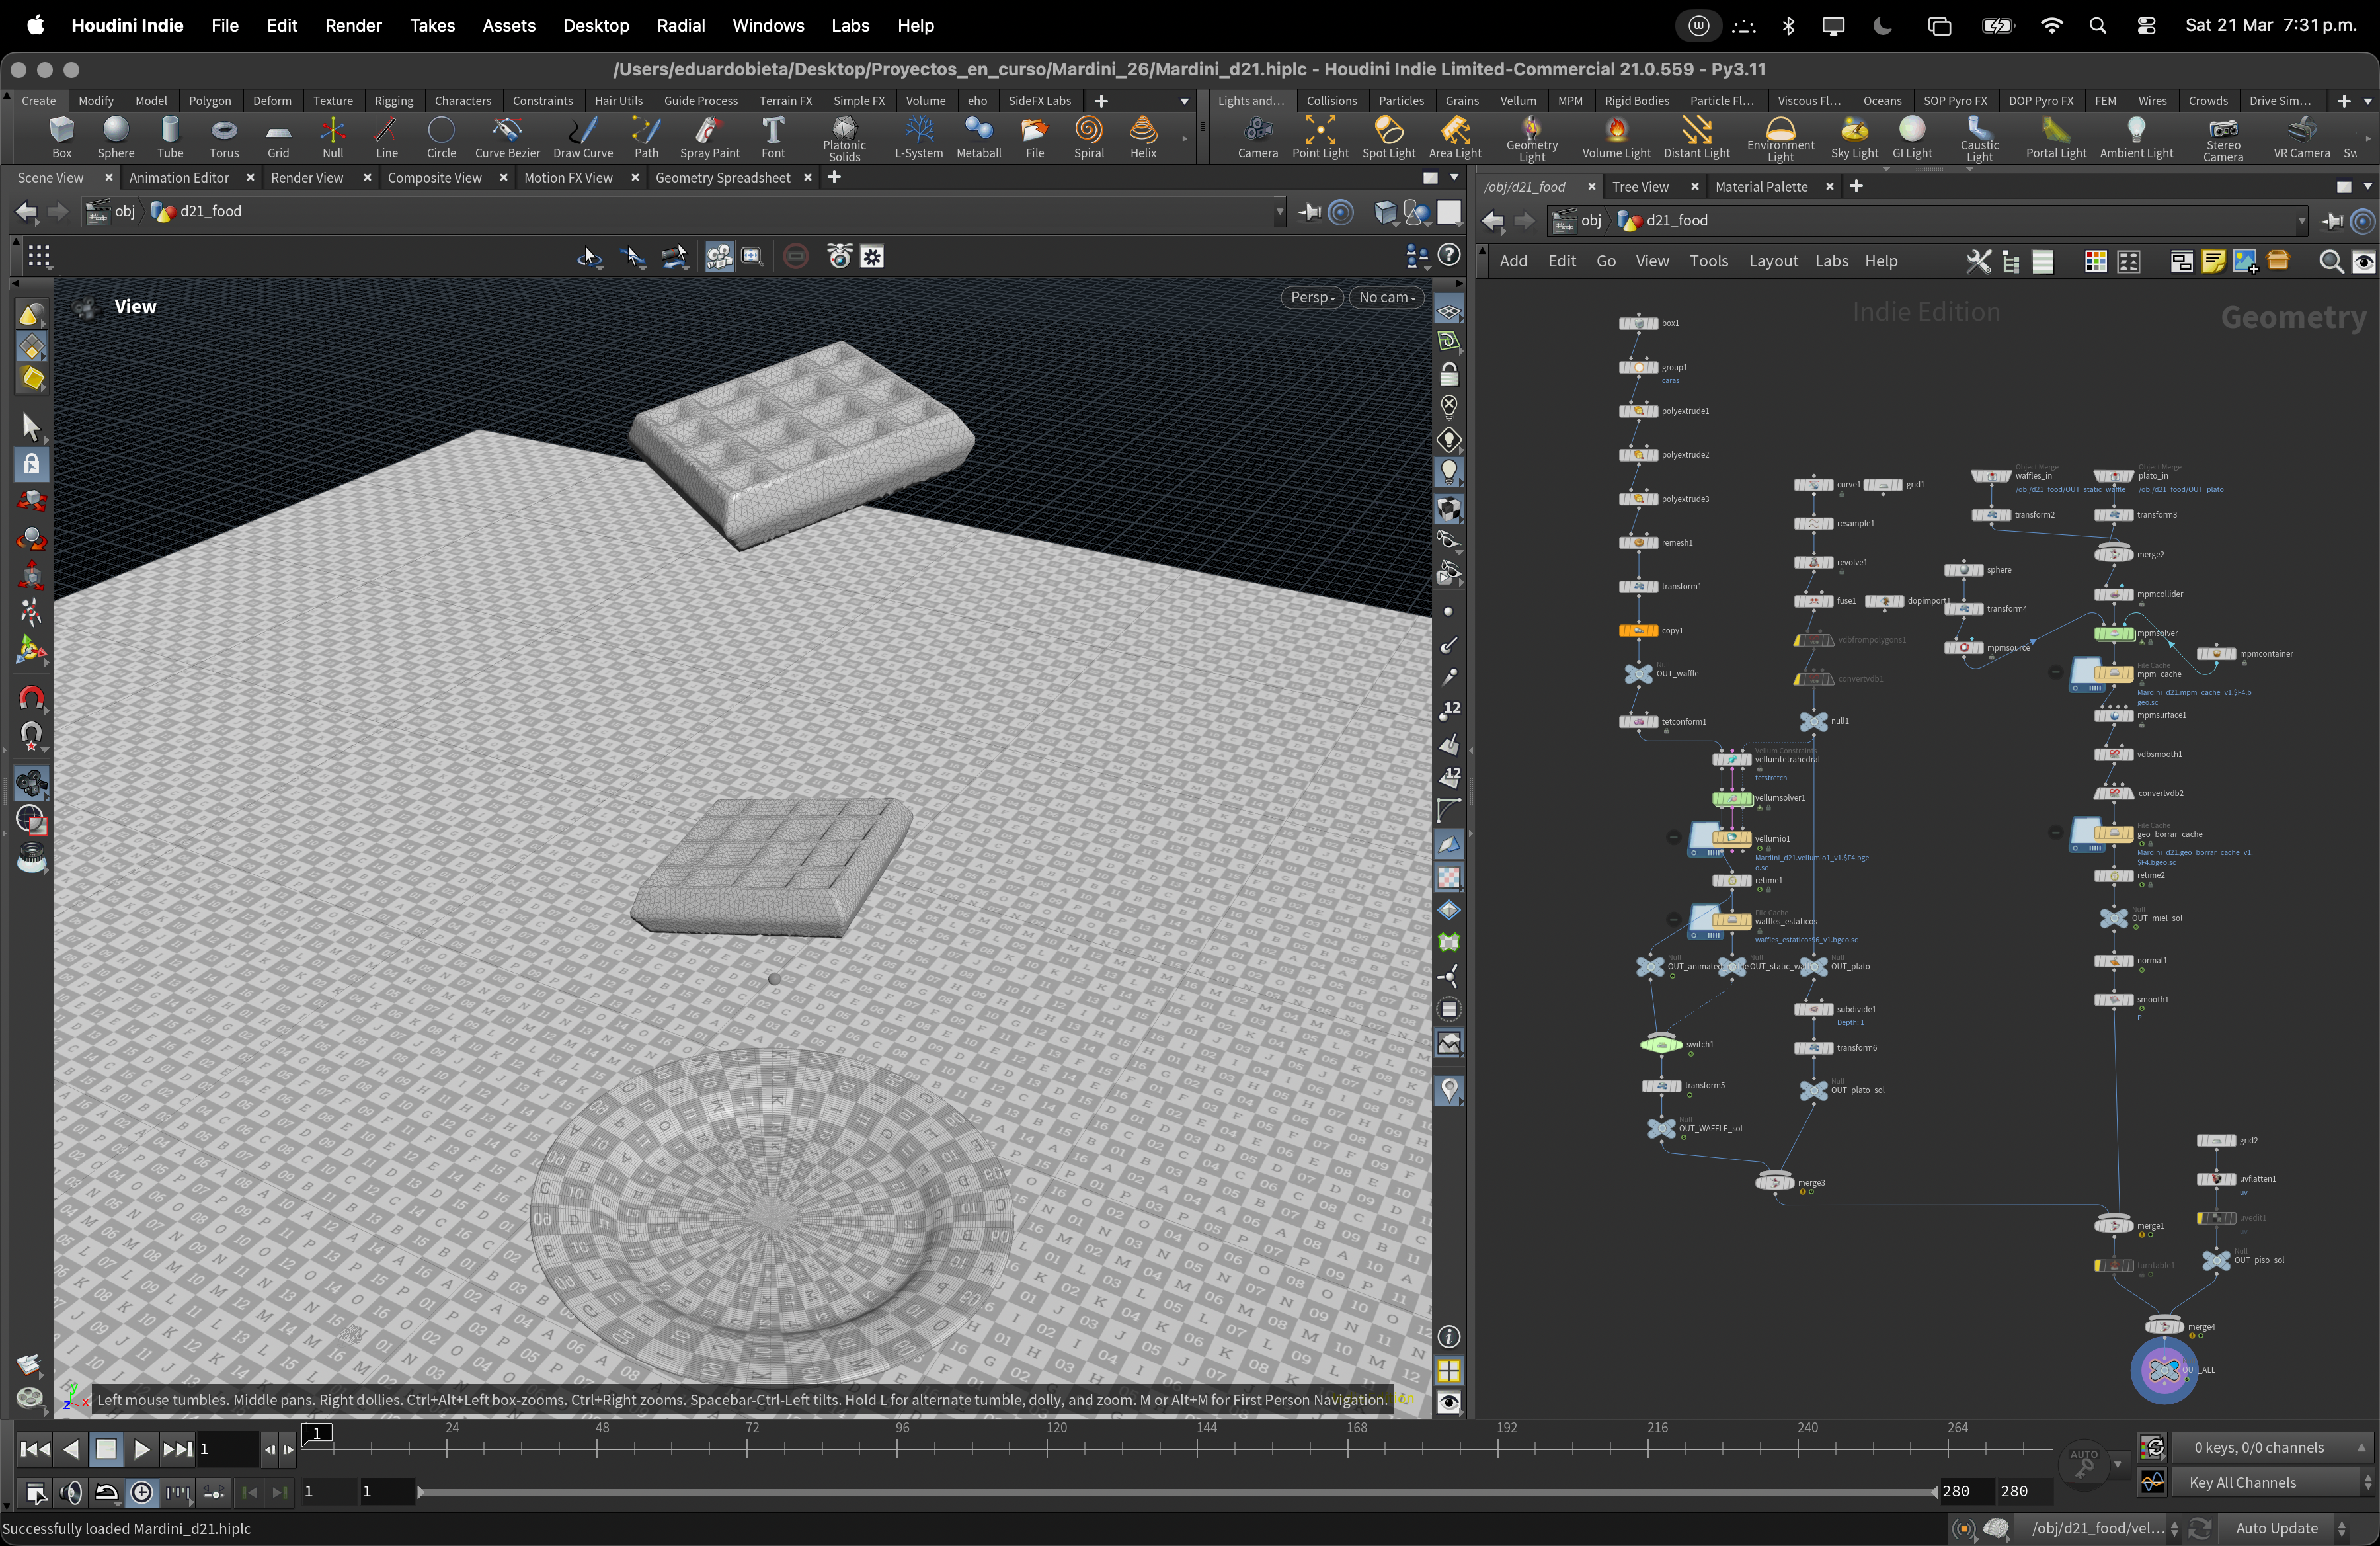The height and width of the screenshot is (1546, 2380).
Task: Click the switch1 node
Action: [x=1661, y=1045]
